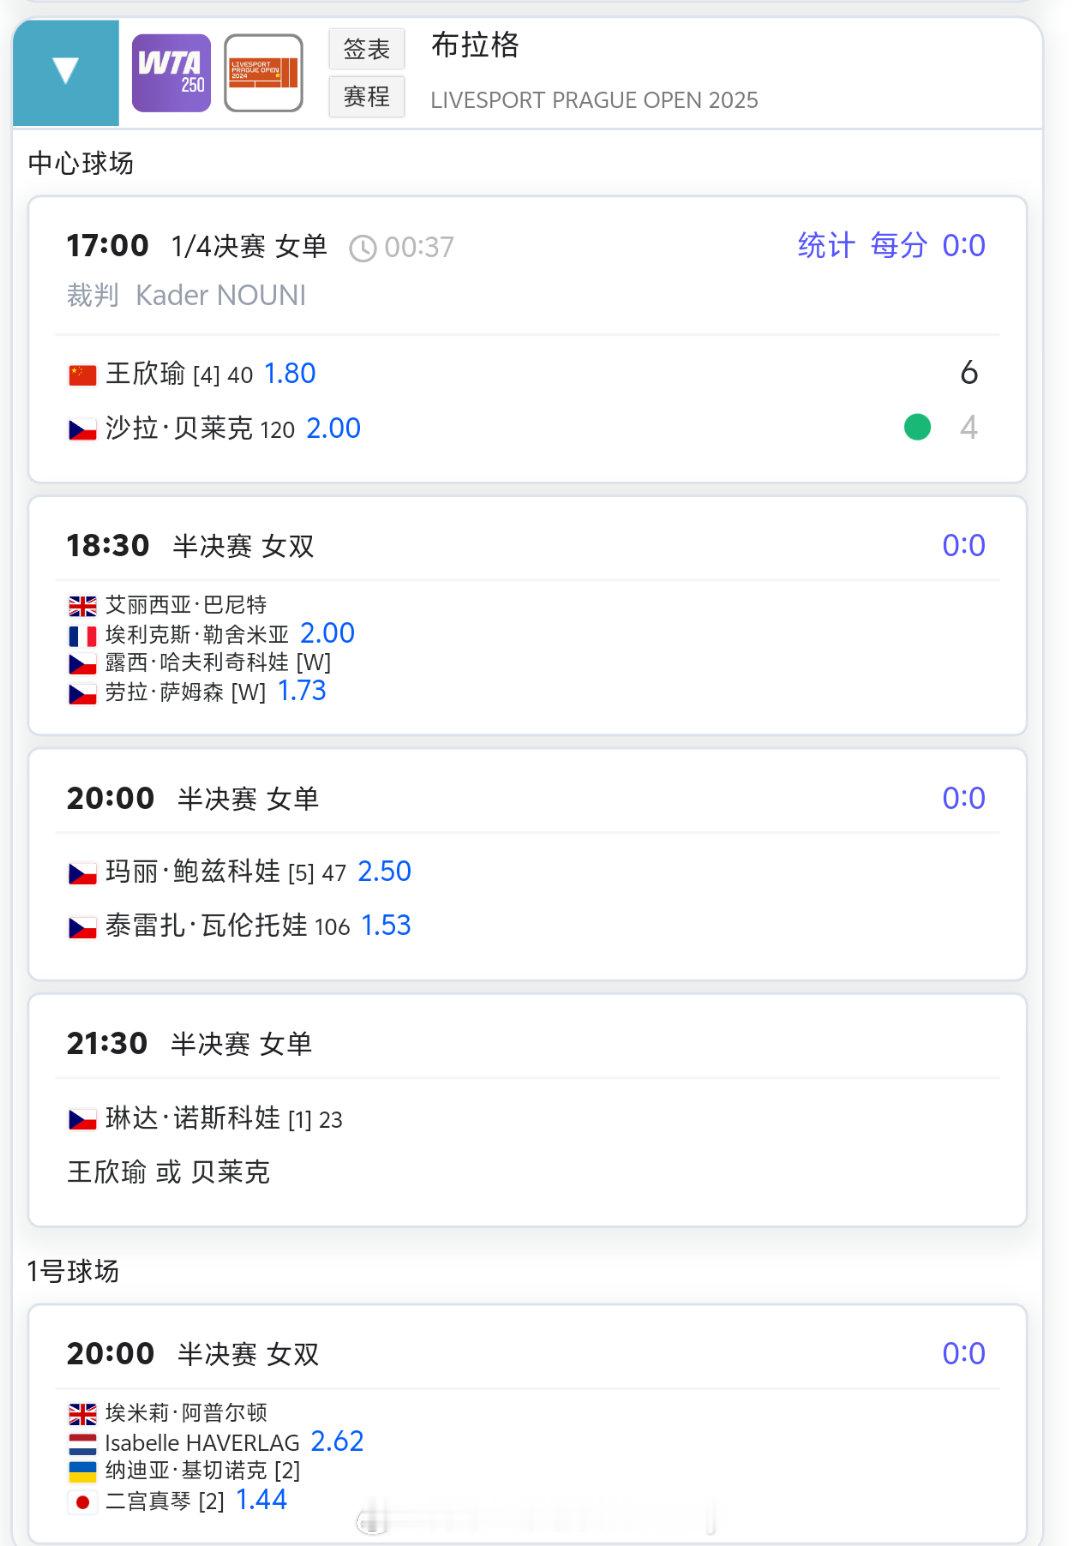Click the China flag beside 王欣瑜
1080x1546 pixels.
(x=82, y=375)
